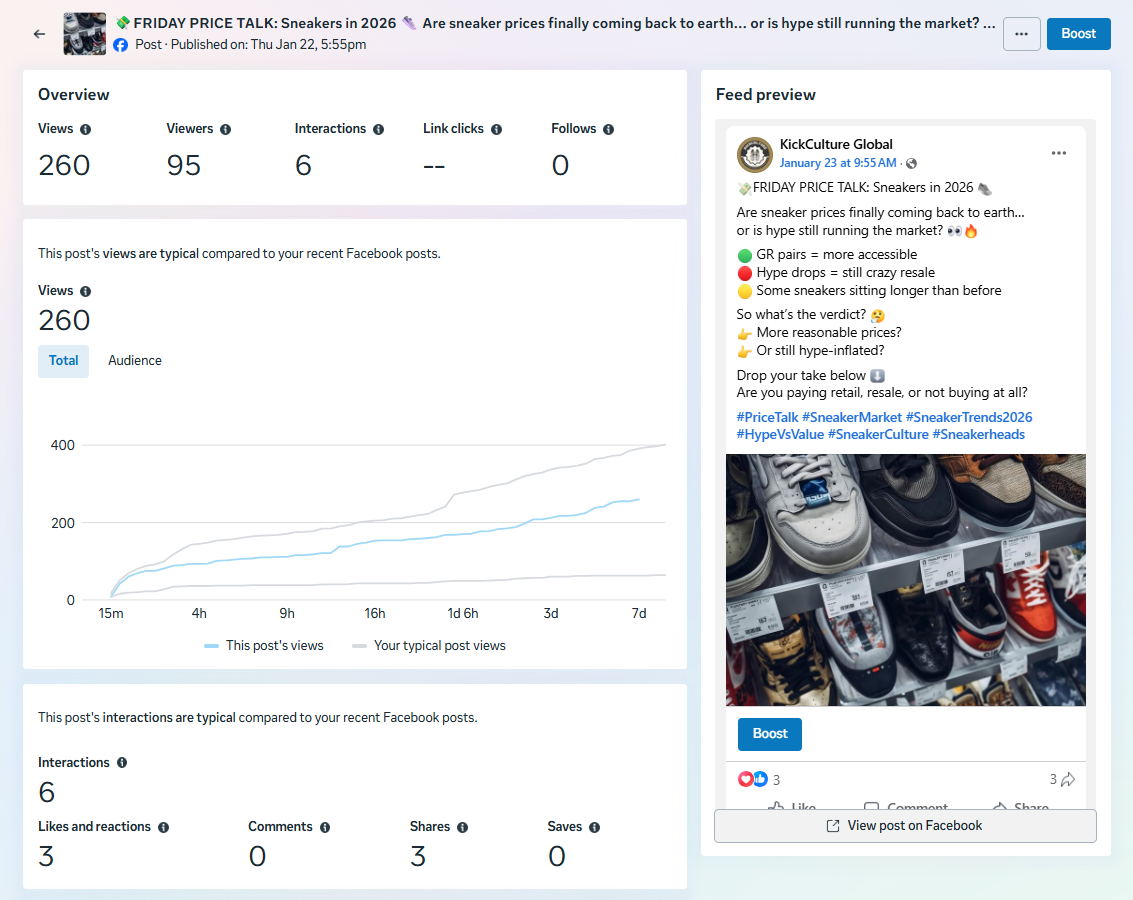Screen dimensions: 1133x900
Task: Click the info icon beside Shares
Action: click(x=463, y=827)
